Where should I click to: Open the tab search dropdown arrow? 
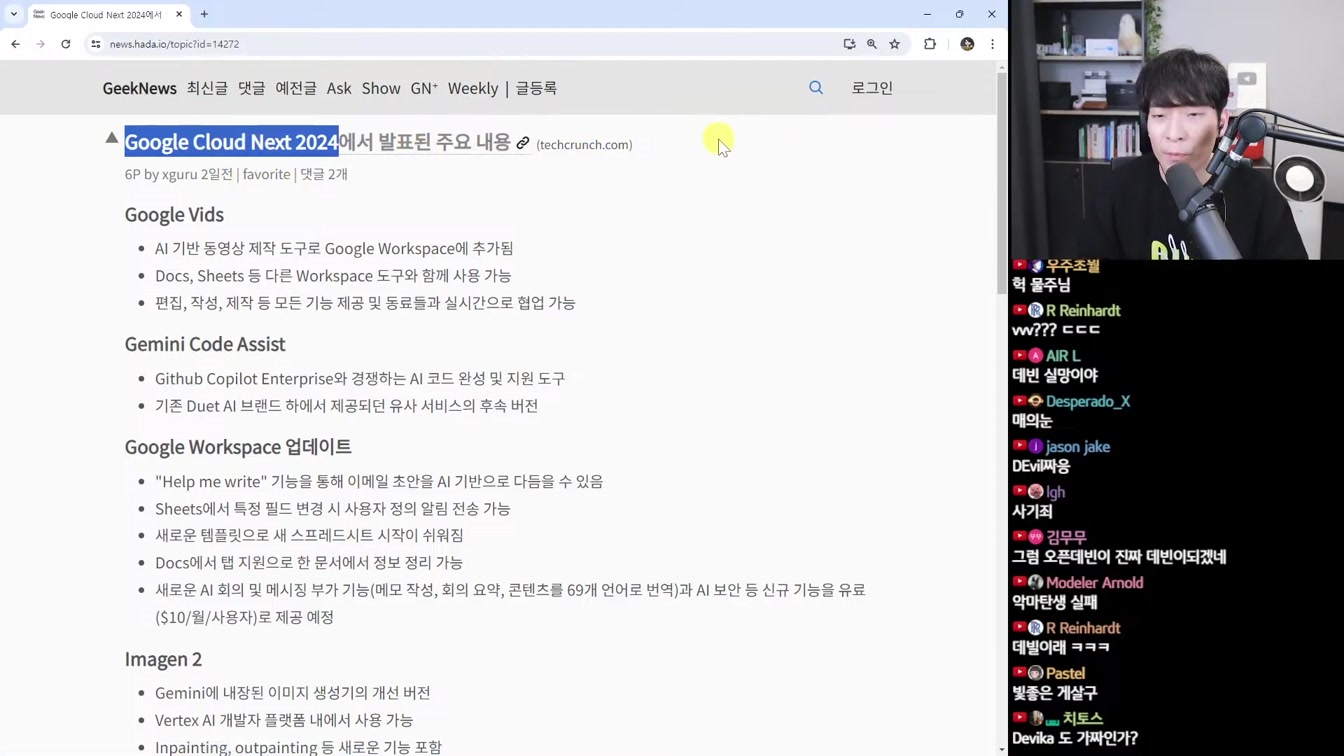pyautogui.click(x=14, y=14)
